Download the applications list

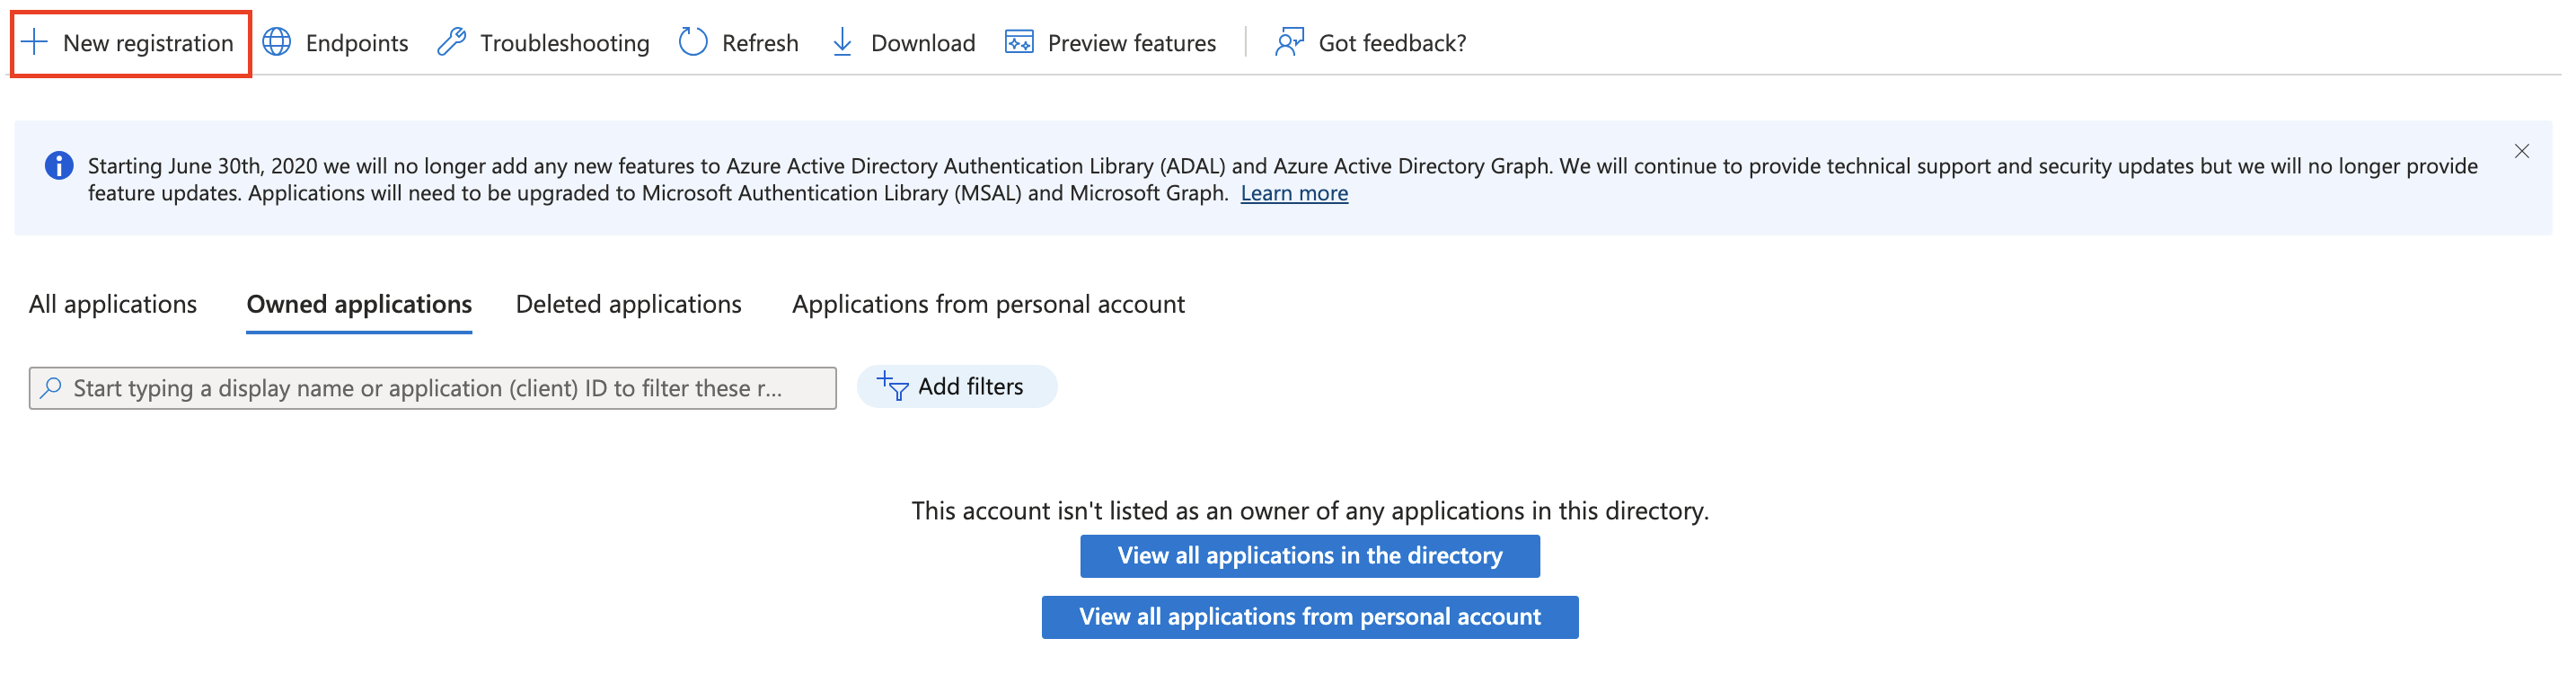coord(903,43)
